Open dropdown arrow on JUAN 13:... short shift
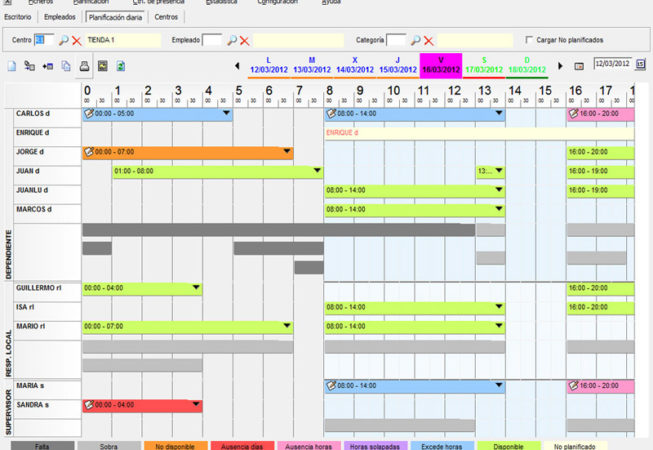The height and width of the screenshot is (450, 653). tap(499, 170)
